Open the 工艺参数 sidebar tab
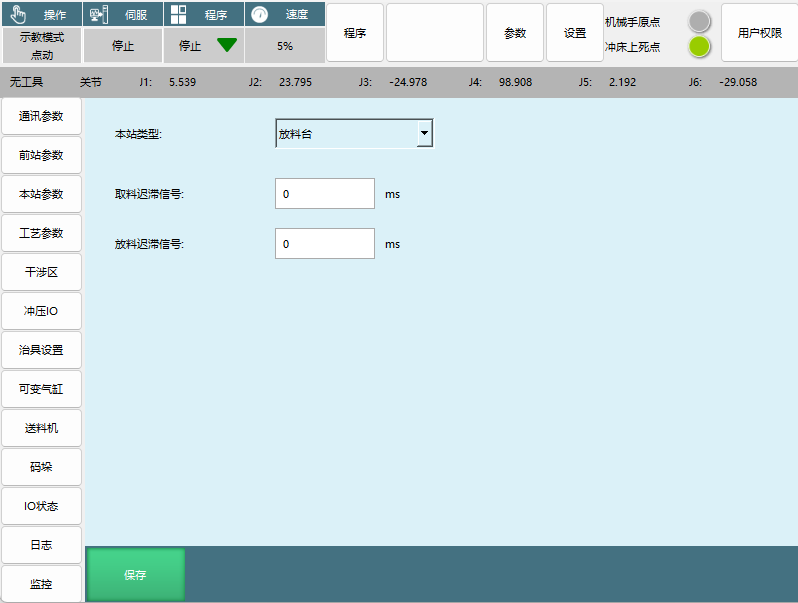The width and height of the screenshot is (798, 603). point(41,233)
